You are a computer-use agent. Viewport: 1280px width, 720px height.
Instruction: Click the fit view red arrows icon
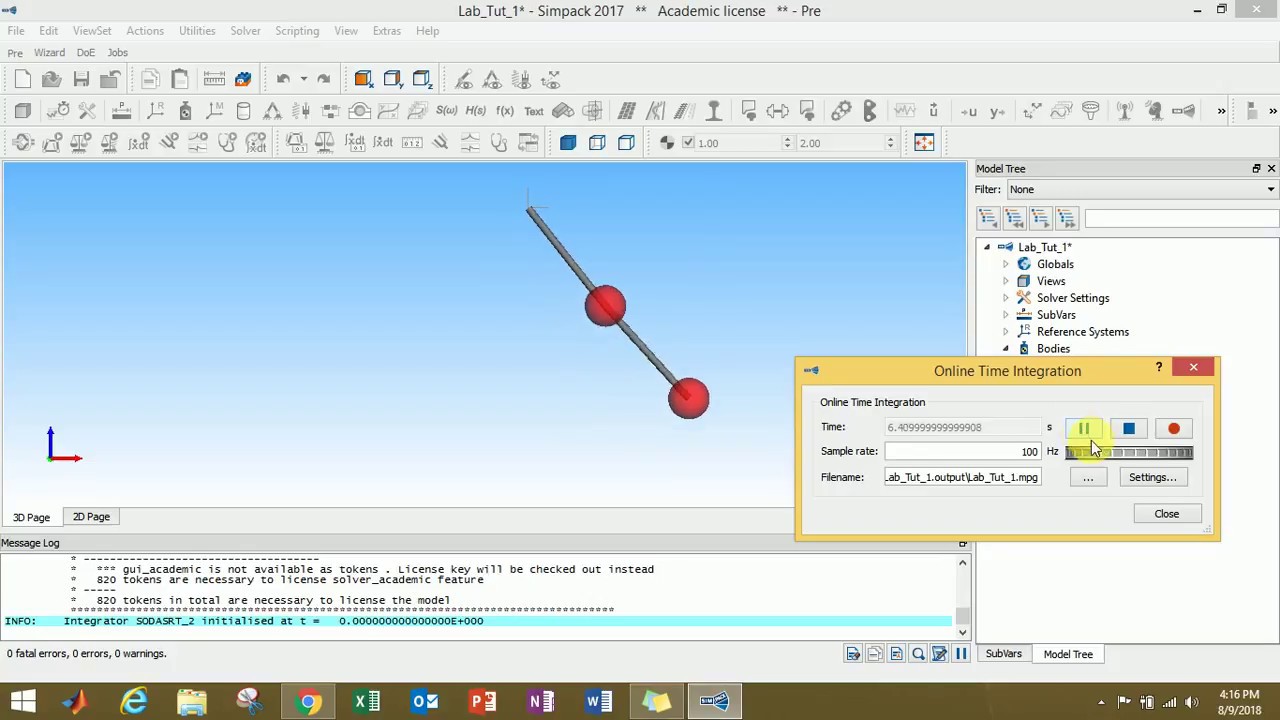pyautogui.click(x=924, y=143)
